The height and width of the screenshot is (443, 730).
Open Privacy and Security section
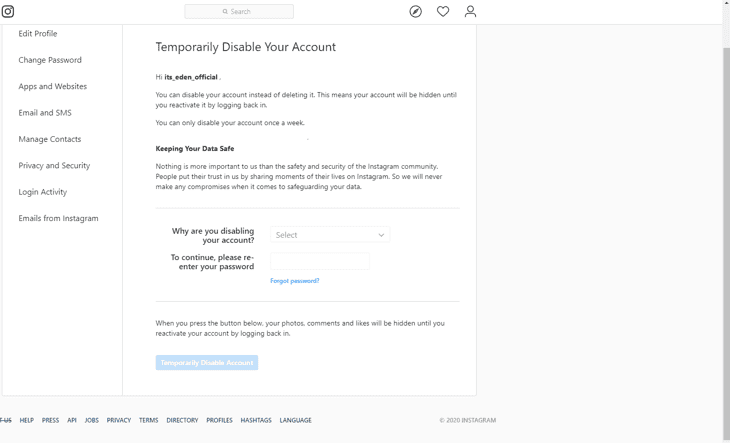point(54,166)
